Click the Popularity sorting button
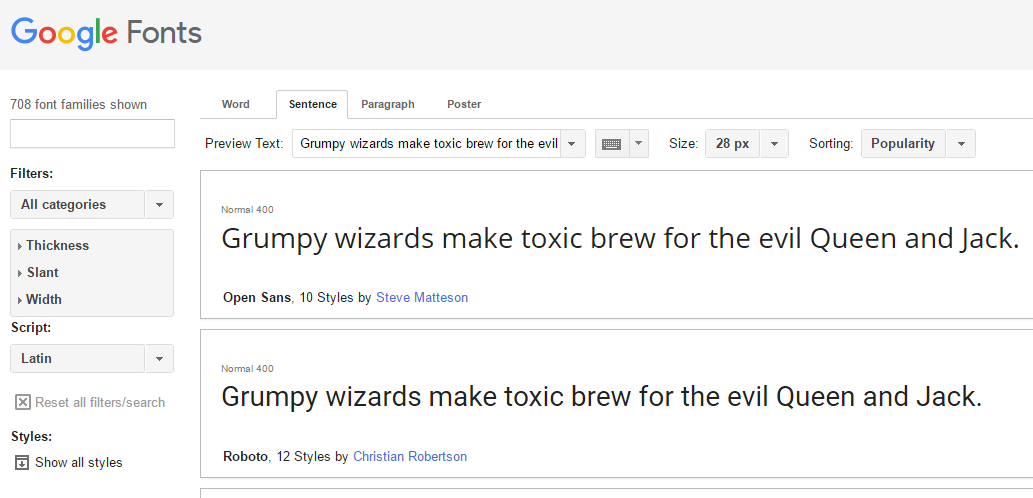The image size is (1033, 498). pos(903,144)
